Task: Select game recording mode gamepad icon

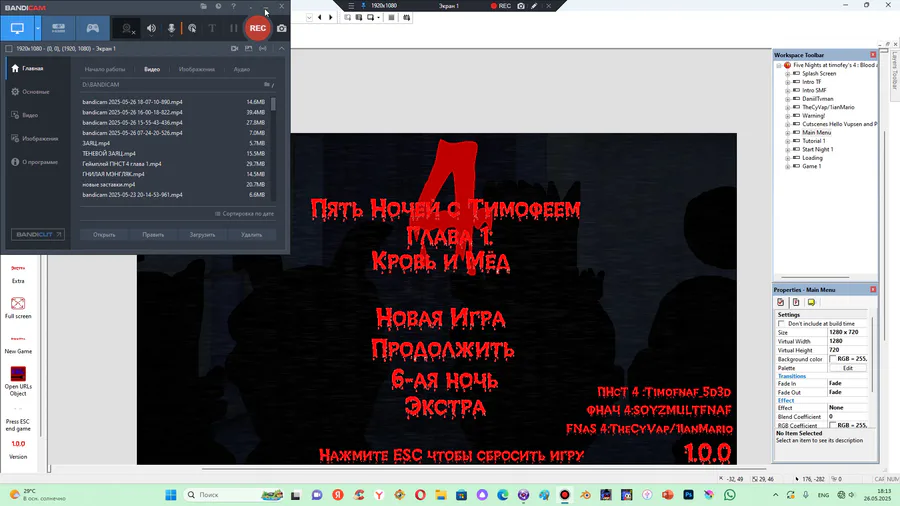Action: click(x=92, y=28)
